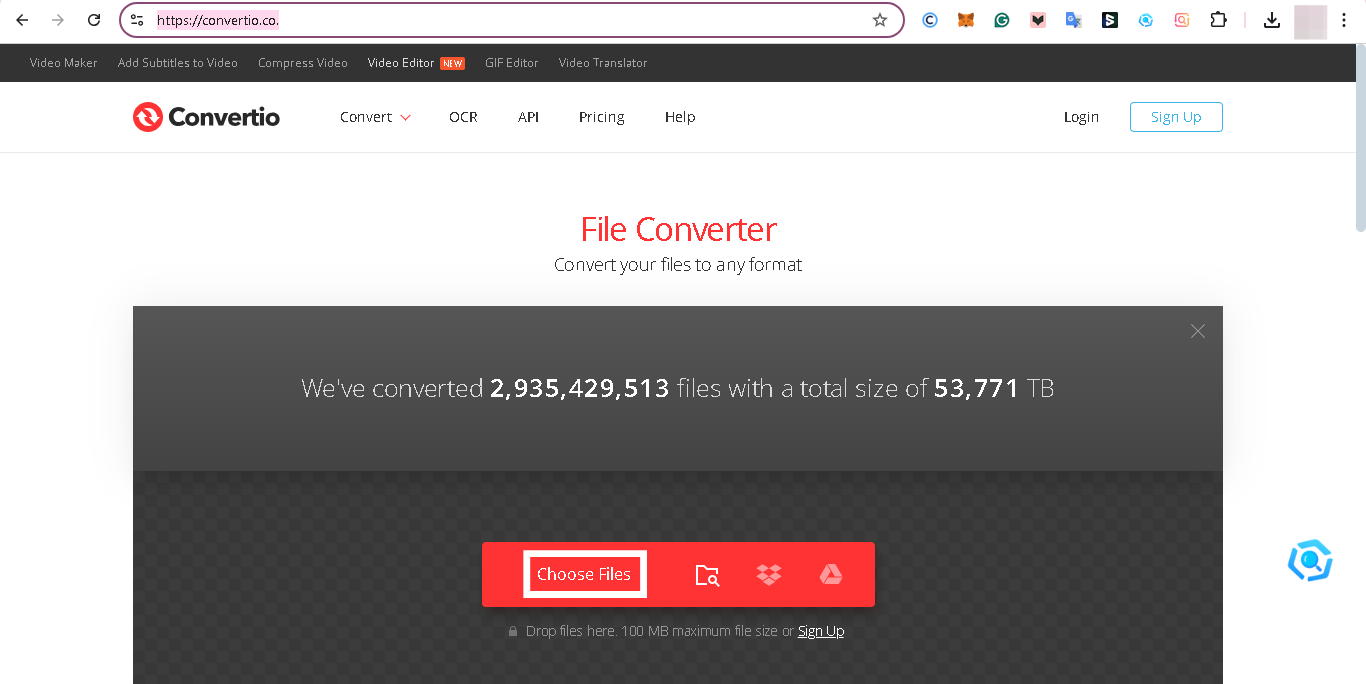This screenshot has height=684, width=1366.
Task: Click the Dropbox upload icon
Action: tap(769, 575)
